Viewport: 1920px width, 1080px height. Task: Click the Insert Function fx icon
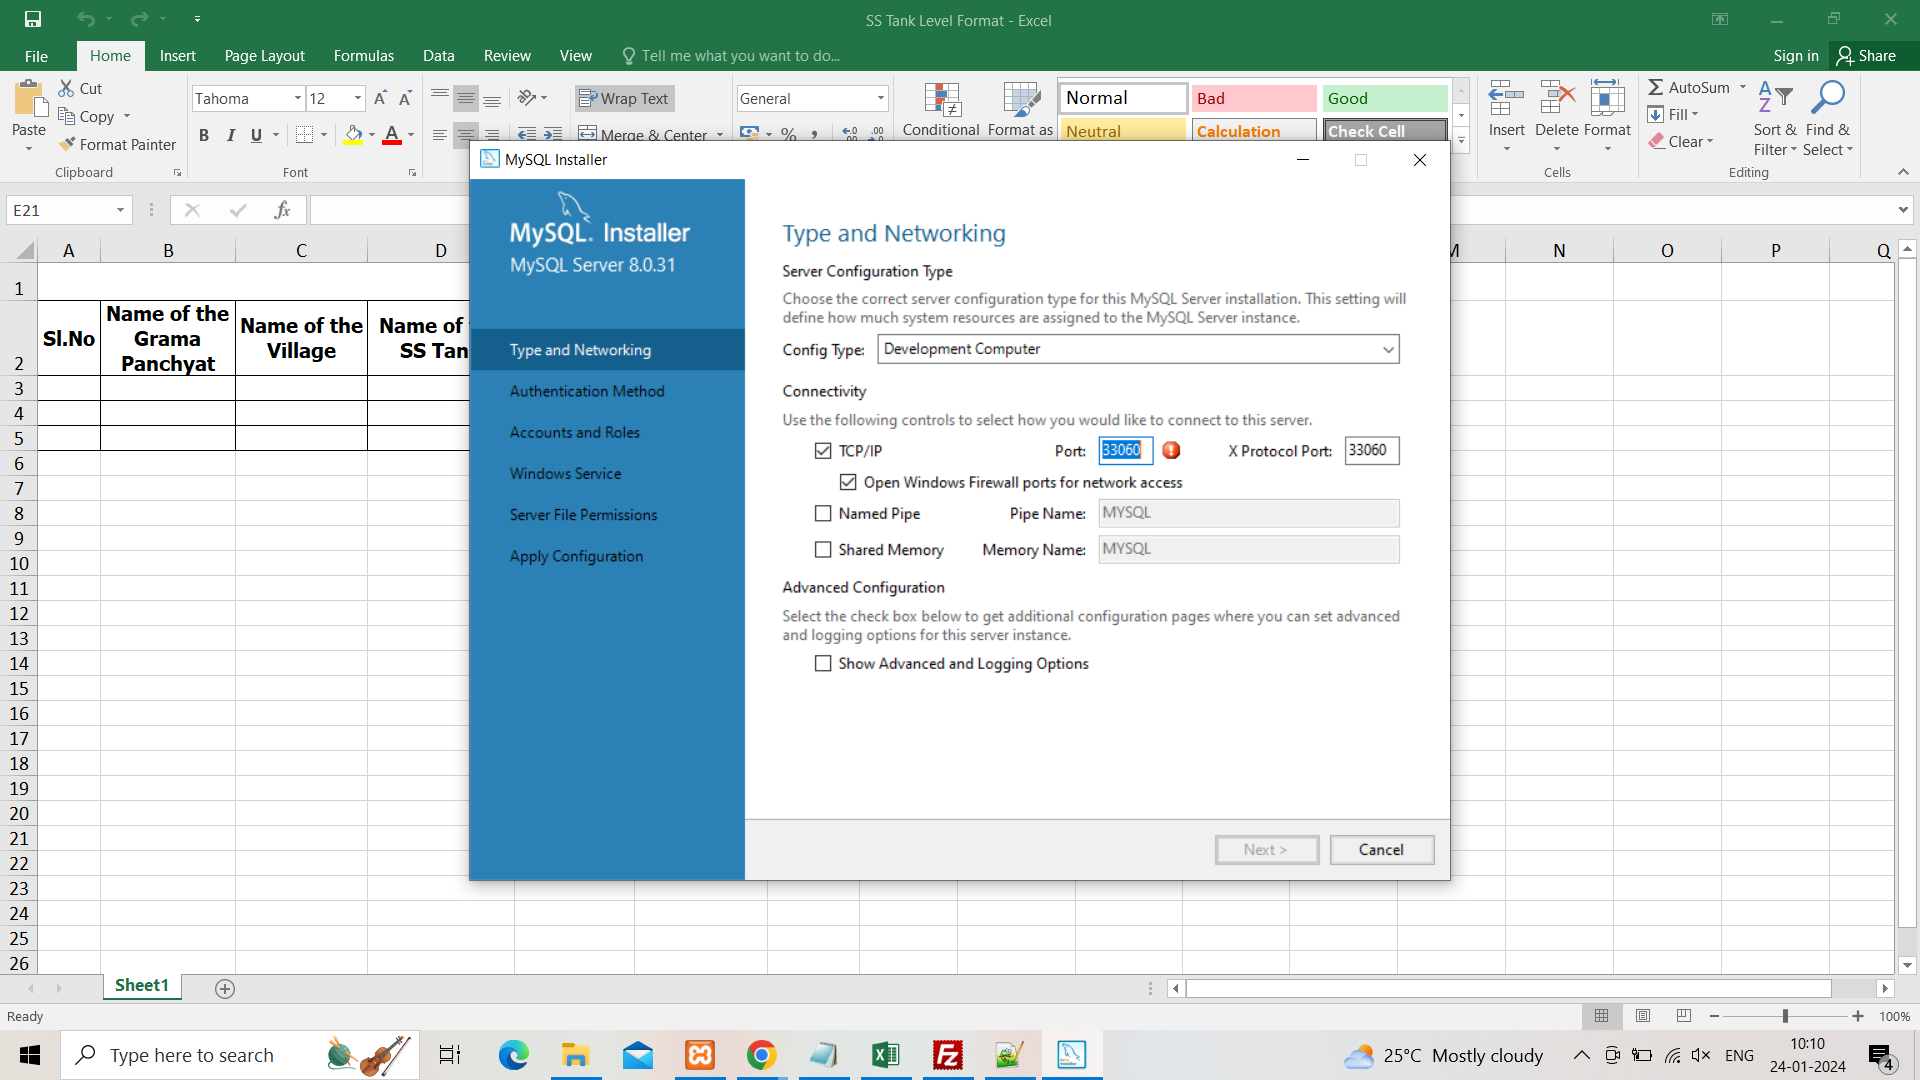click(282, 210)
